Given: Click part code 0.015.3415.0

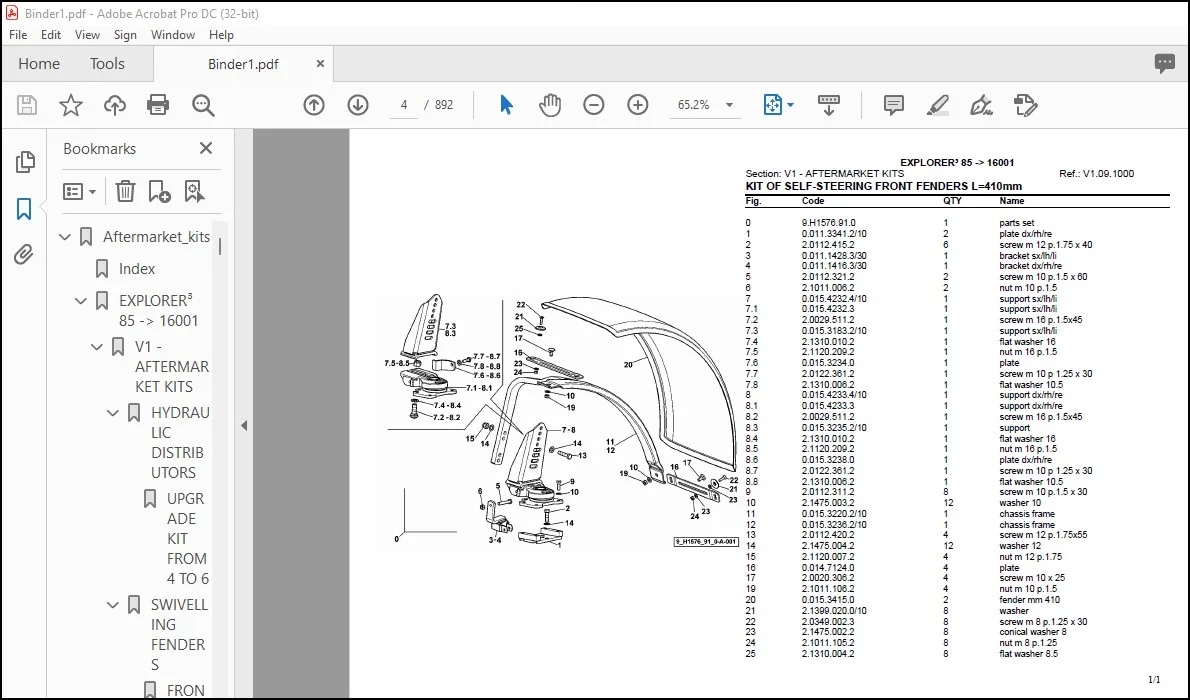Looking at the screenshot, I should [x=828, y=600].
